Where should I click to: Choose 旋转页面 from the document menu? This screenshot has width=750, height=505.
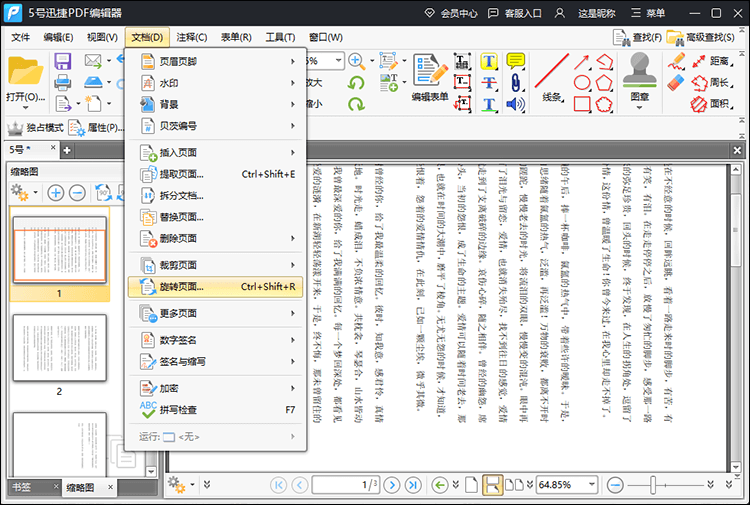tap(216, 287)
